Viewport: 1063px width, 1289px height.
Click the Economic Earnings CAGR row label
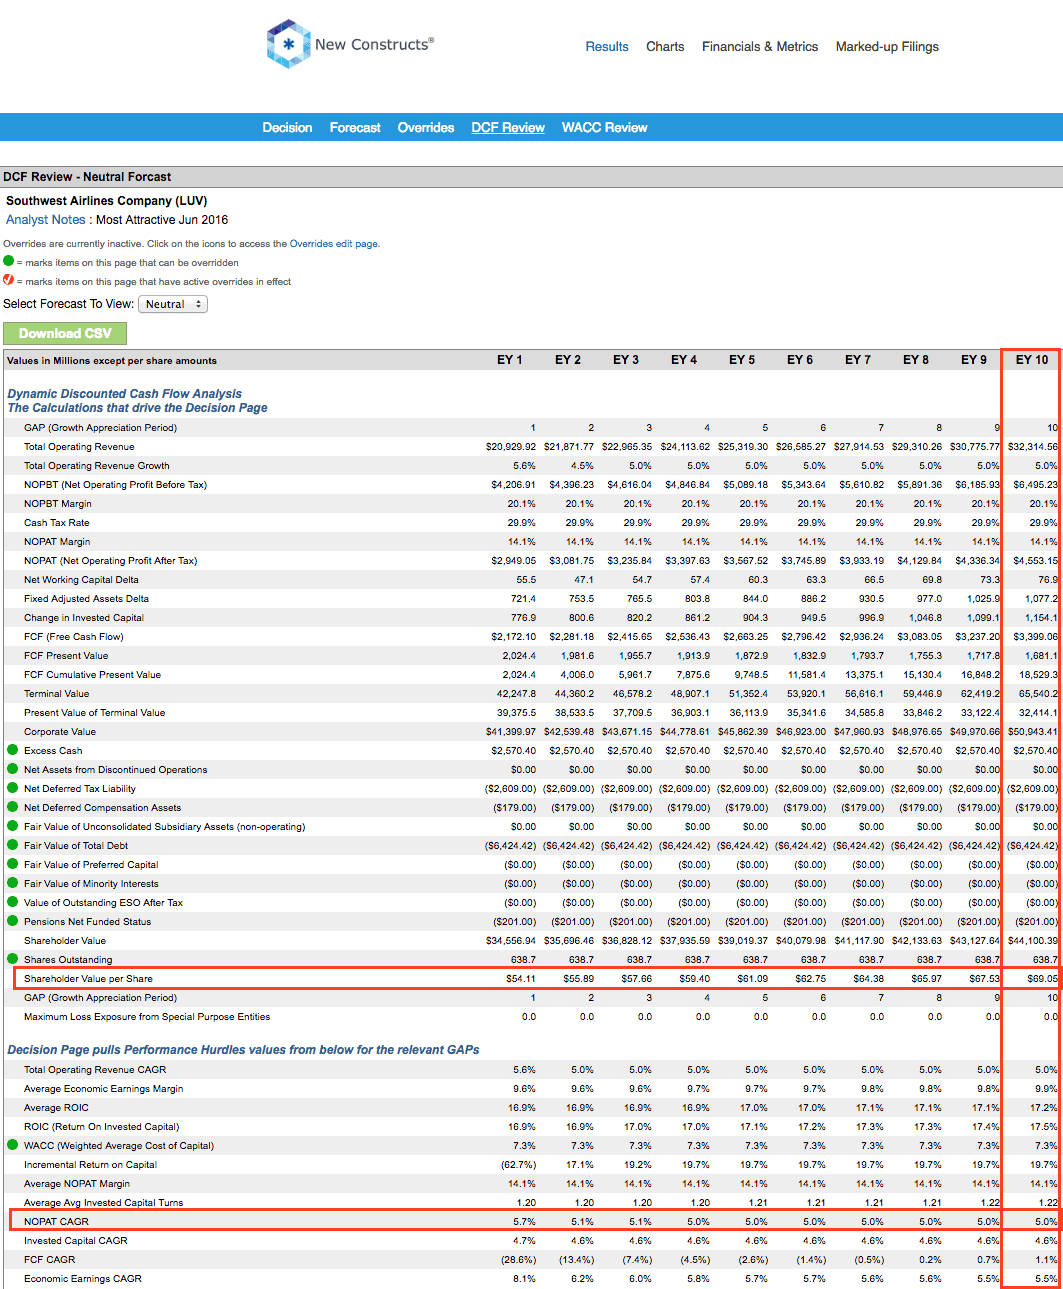[x=83, y=1279]
